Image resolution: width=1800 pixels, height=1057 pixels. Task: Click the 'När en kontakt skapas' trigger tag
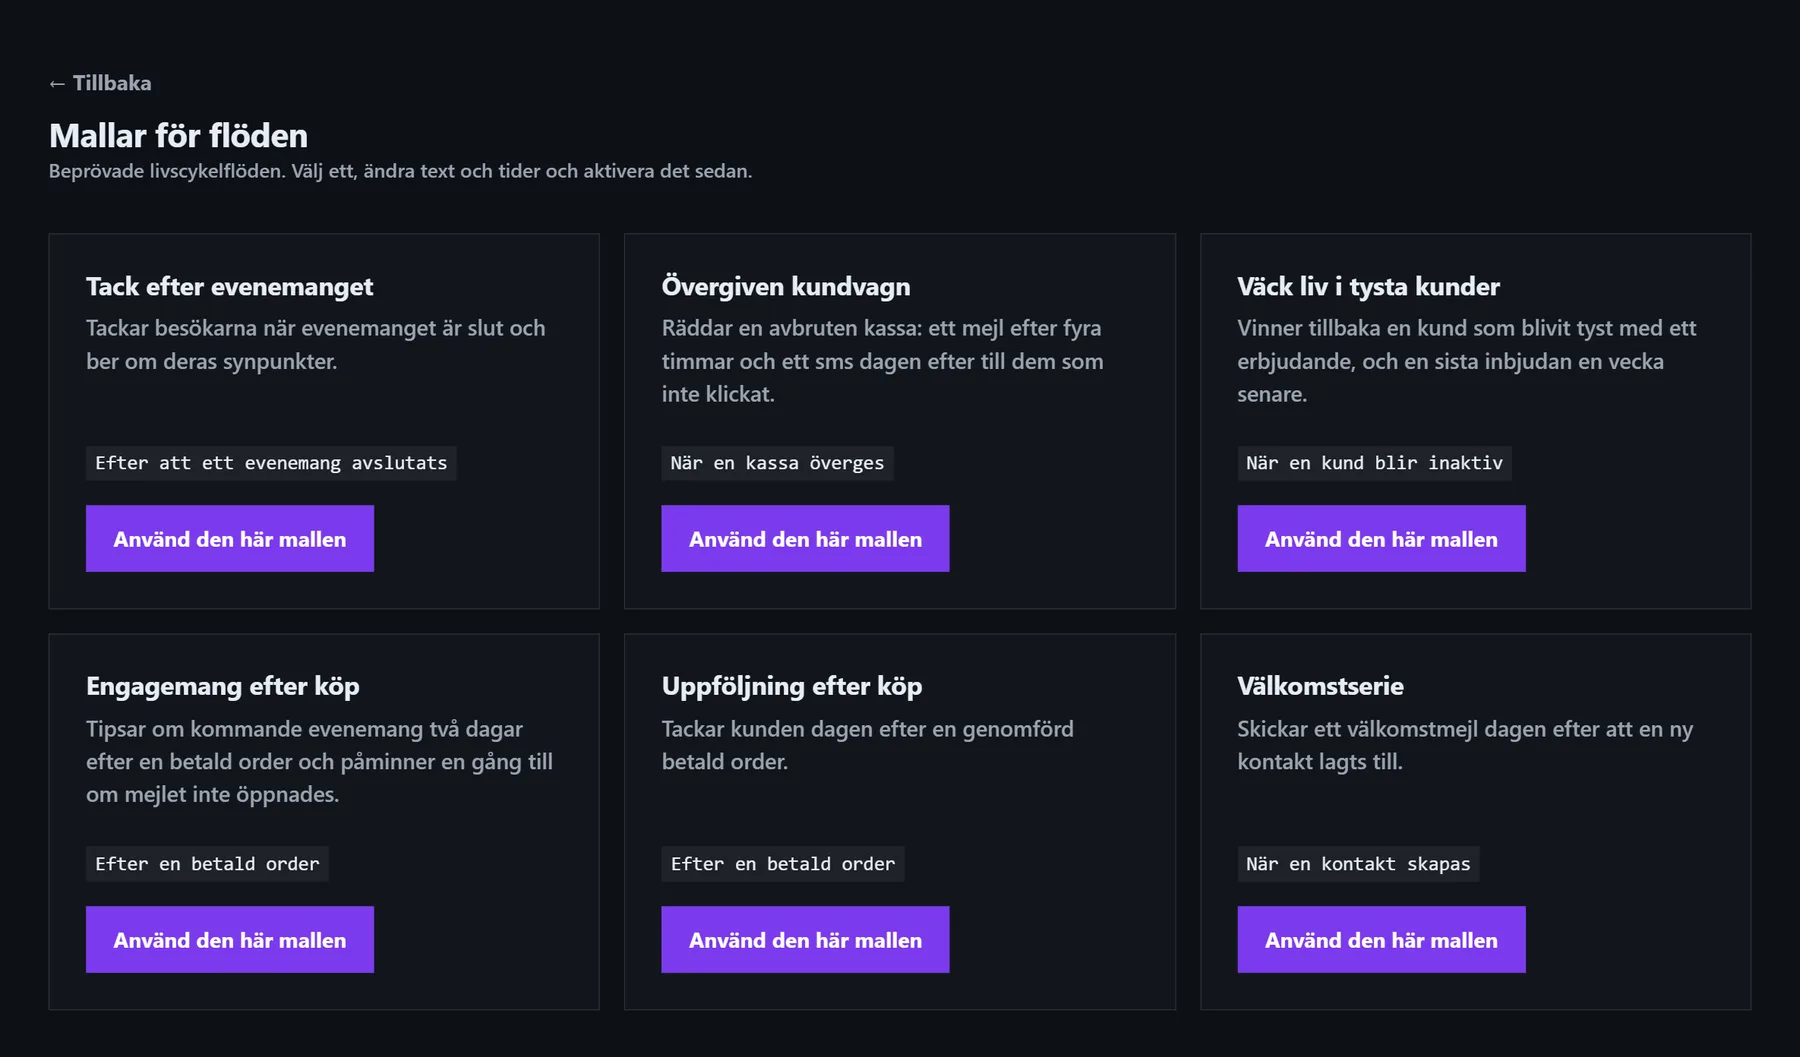click(x=1358, y=864)
